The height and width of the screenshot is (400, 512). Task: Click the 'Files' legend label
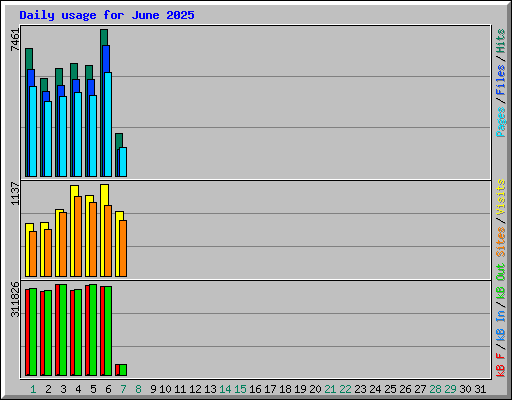tap(501, 80)
